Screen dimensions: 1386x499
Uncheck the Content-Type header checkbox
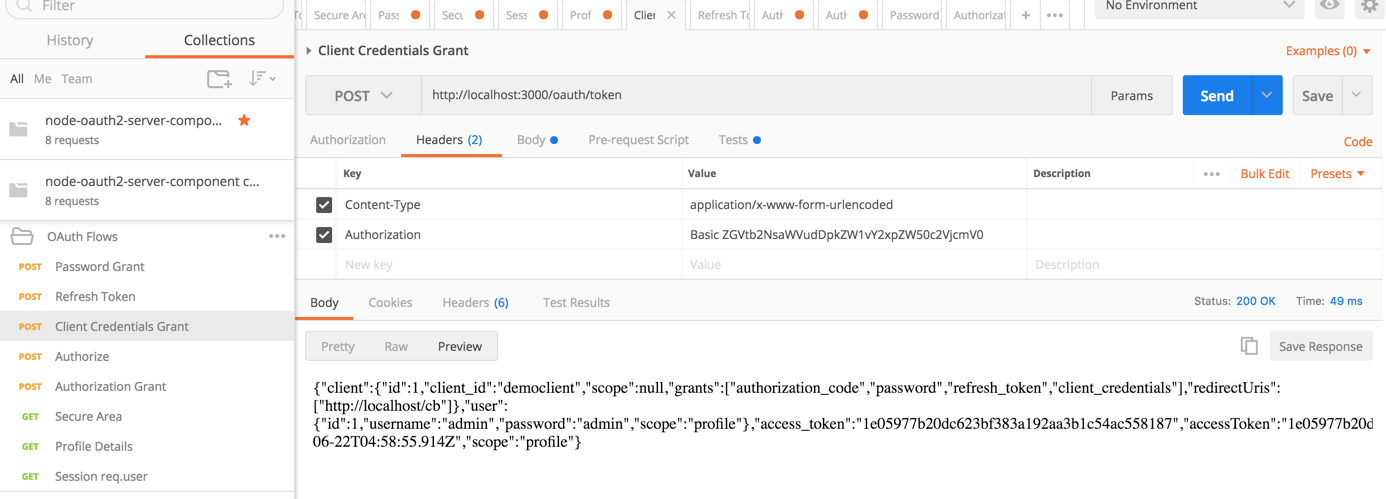point(324,205)
